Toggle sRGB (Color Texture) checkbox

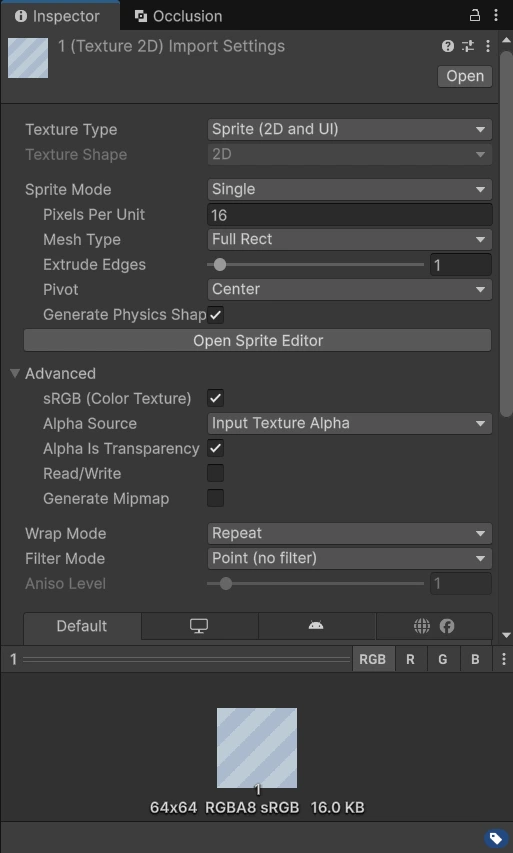[x=215, y=398]
